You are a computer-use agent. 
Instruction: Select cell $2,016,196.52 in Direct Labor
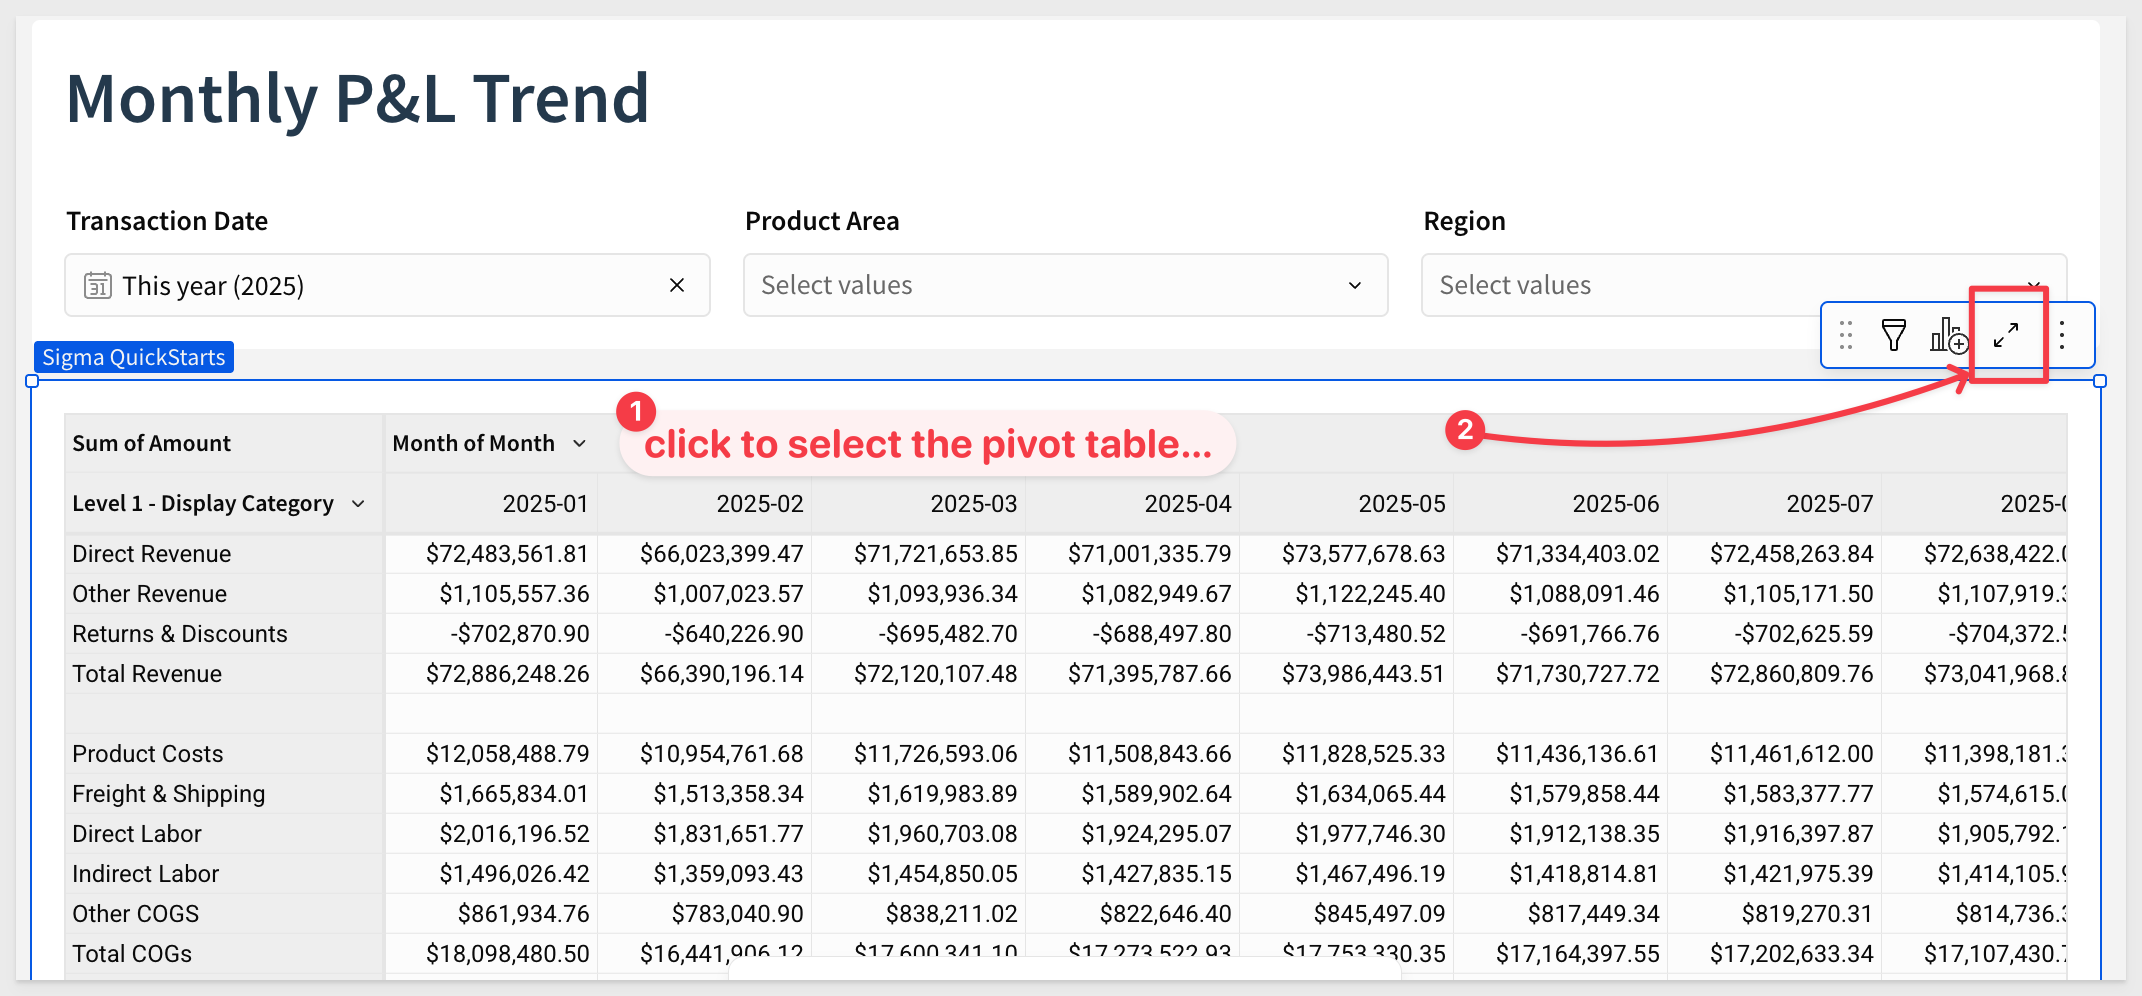point(491,833)
